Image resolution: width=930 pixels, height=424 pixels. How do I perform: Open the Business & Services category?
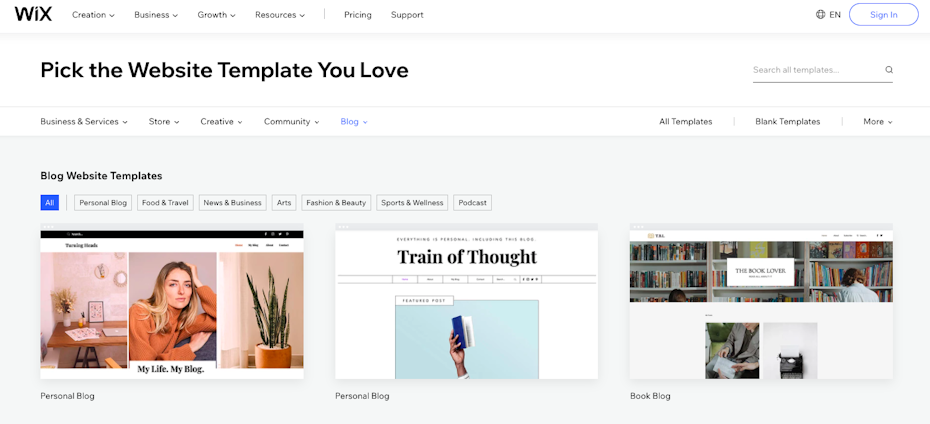tap(84, 122)
